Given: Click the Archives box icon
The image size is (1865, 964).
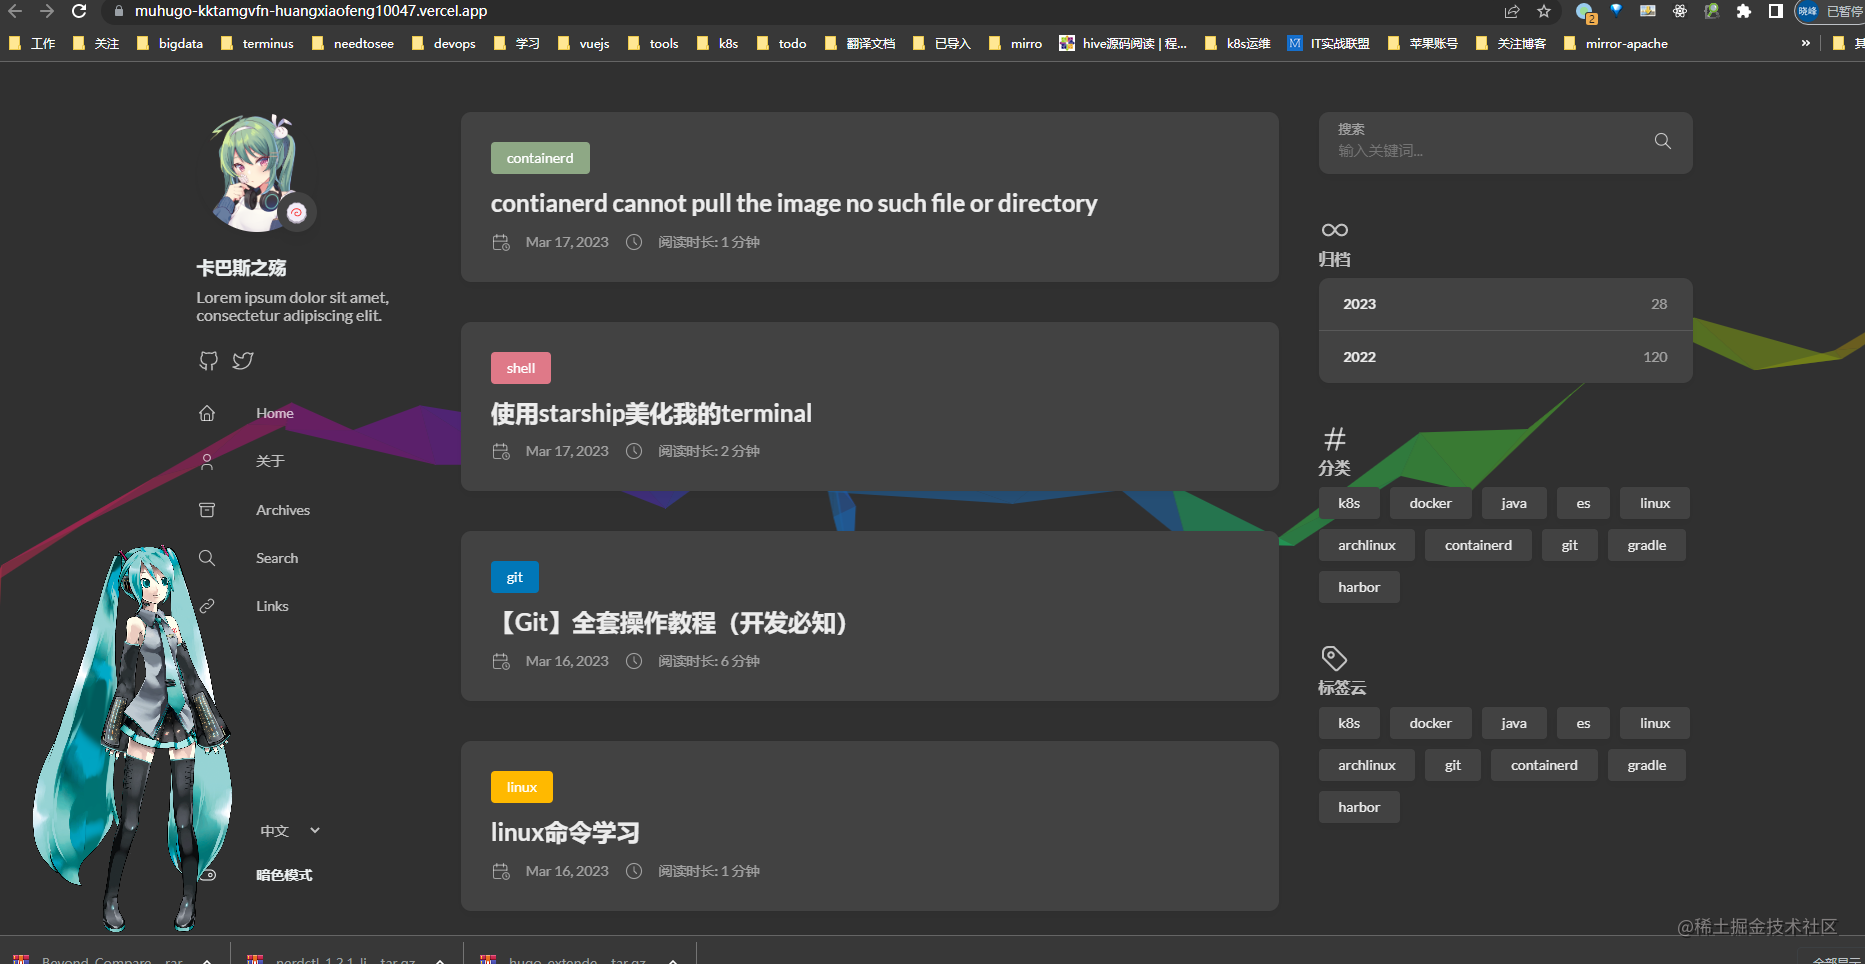Looking at the screenshot, I should (207, 509).
